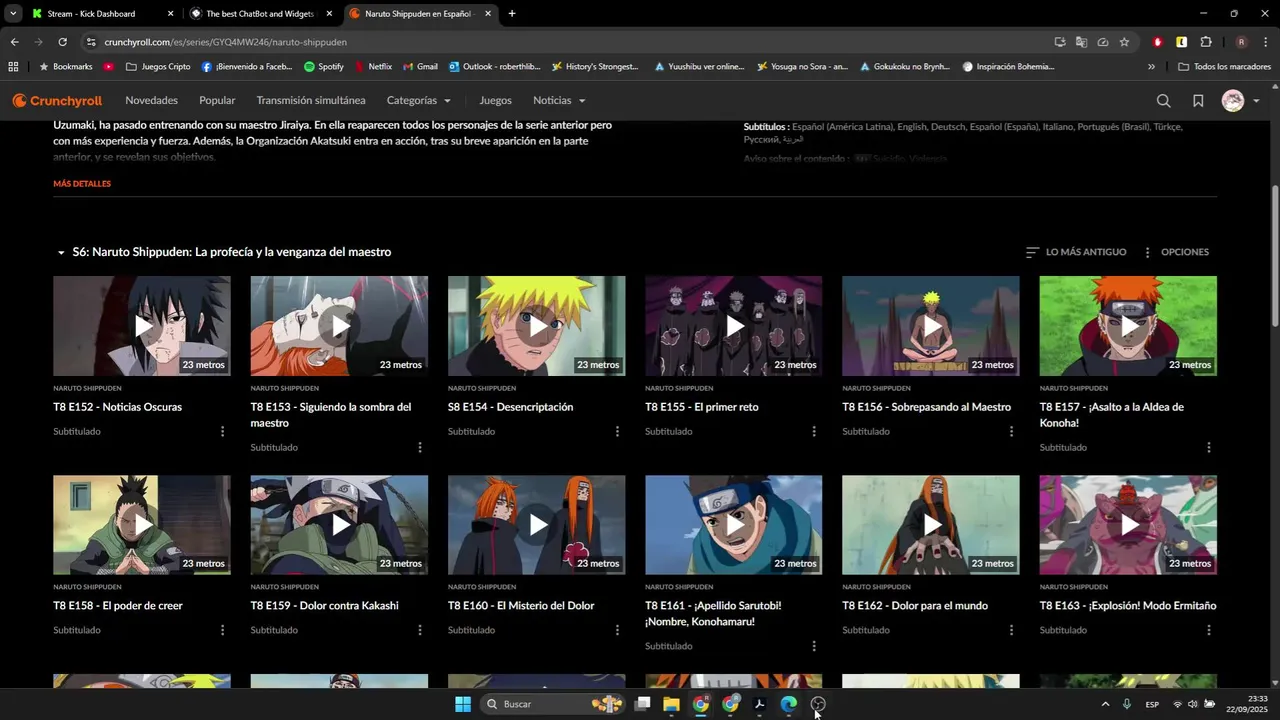
Task: Open the Netflix bookmark
Action: [x=373, y=67]
